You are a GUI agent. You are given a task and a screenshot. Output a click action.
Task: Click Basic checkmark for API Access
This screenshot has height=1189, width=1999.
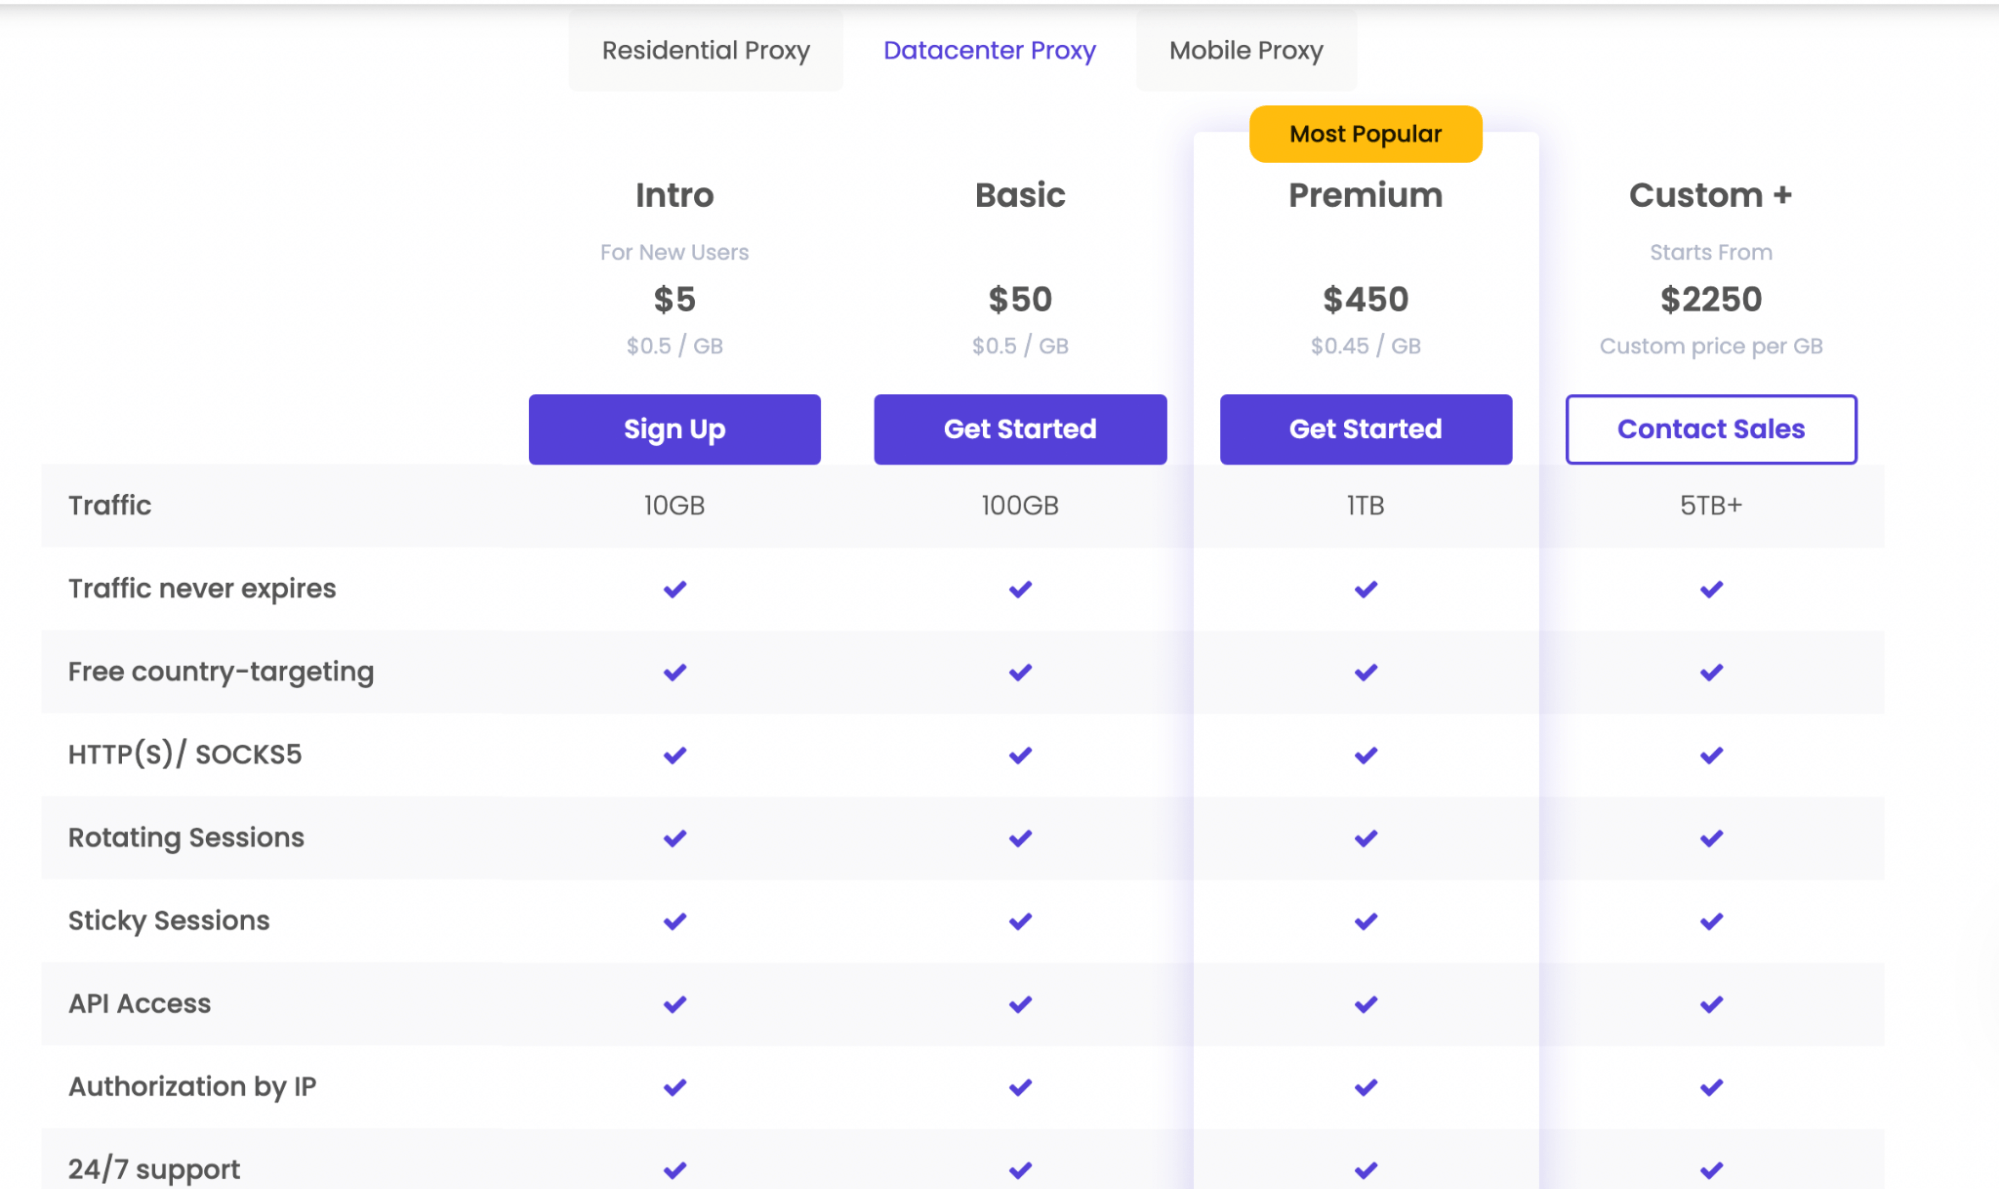pyautogui.click(x=1019, y=1004)
